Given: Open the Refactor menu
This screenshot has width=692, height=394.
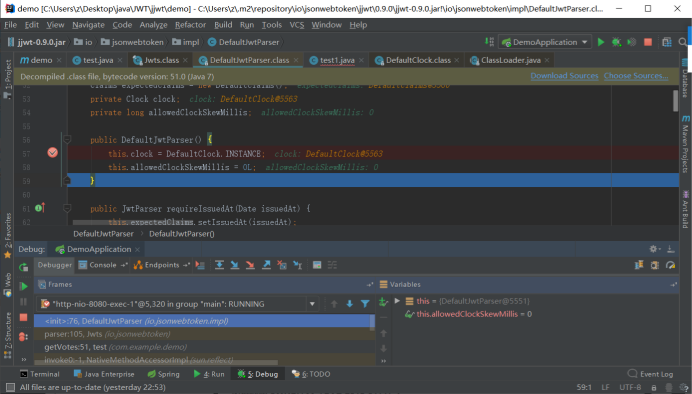Looking at the screenshot, I should coord(190,25).
